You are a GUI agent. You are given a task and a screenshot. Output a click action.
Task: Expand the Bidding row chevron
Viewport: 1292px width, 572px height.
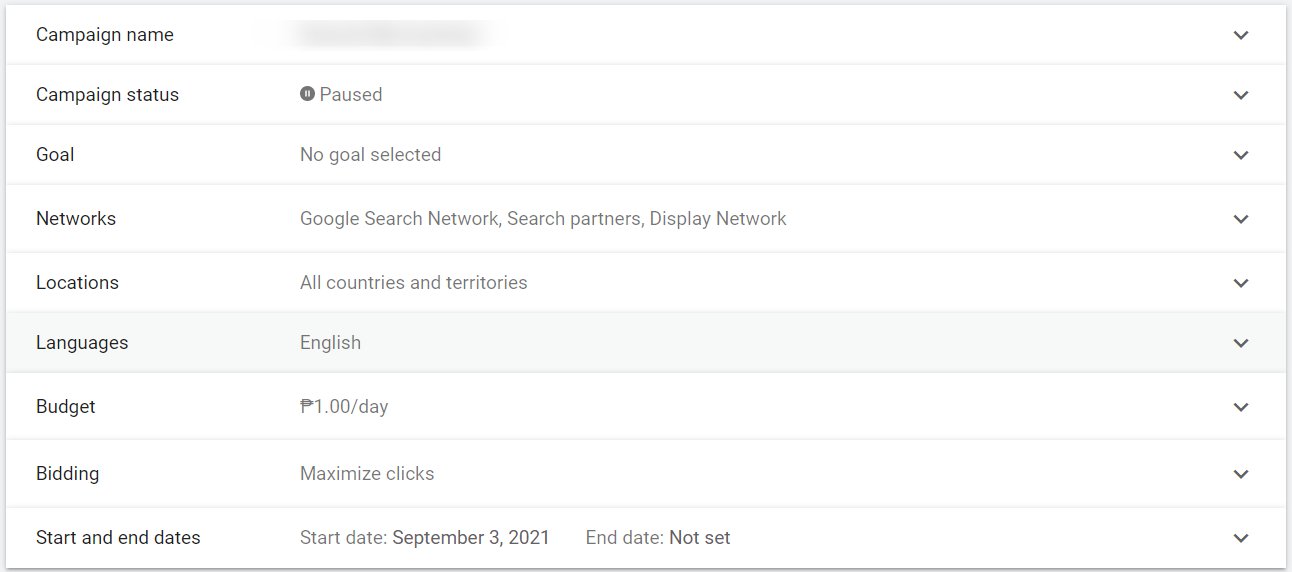point(1241,474)
